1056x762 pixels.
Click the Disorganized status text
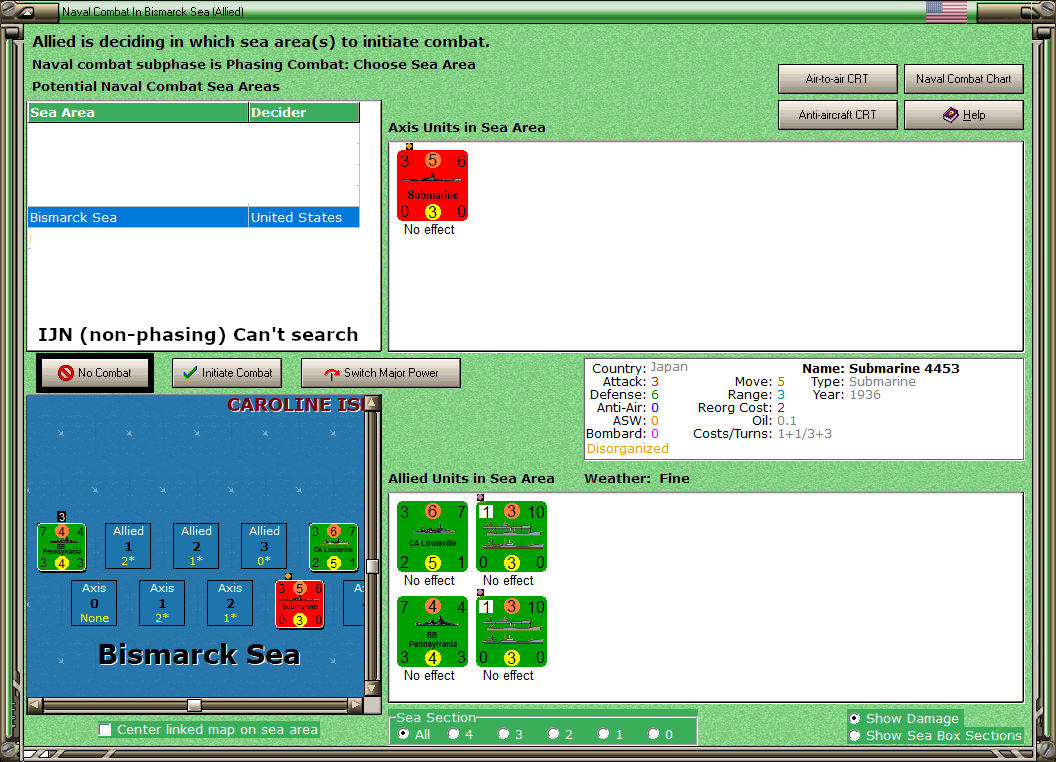tap(627, 449)
